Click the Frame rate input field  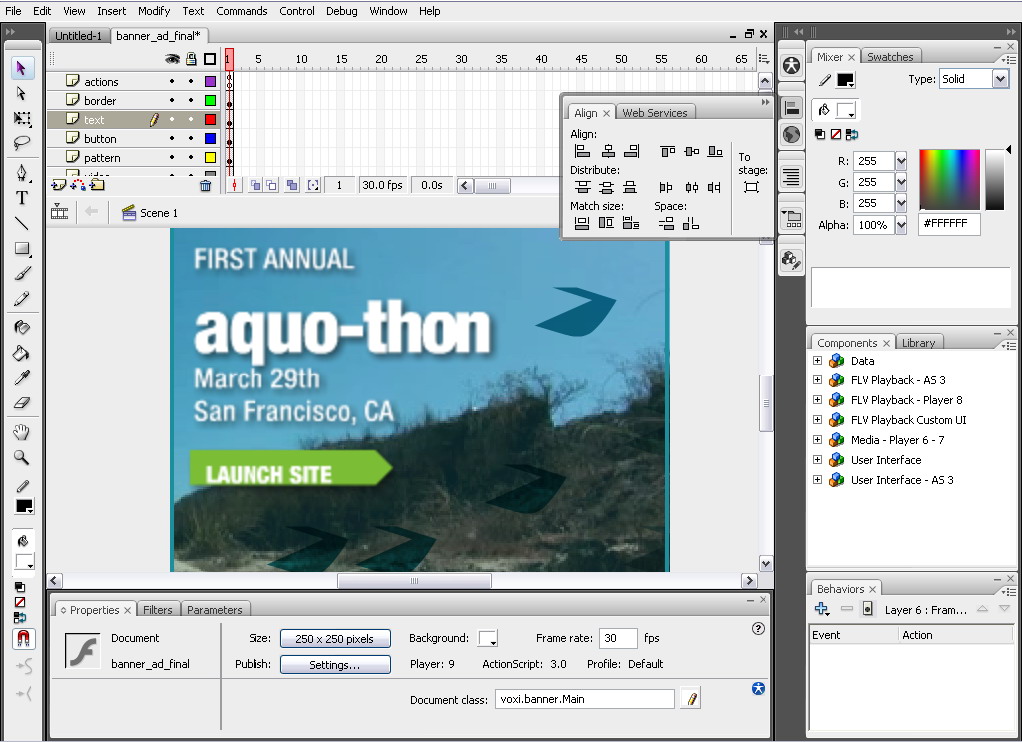click(618, 638)
